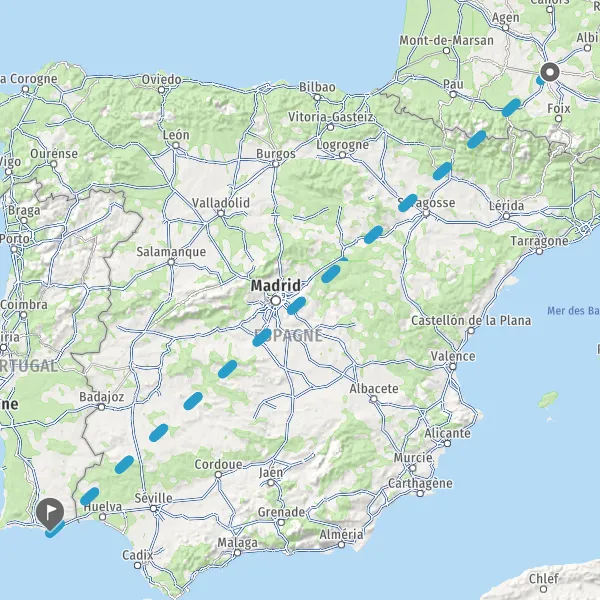Image resolution: width=600 pixels, height=600 pixels.
Task: Click the destination flag marker near Huelva
Action: (x=50, y=513)
